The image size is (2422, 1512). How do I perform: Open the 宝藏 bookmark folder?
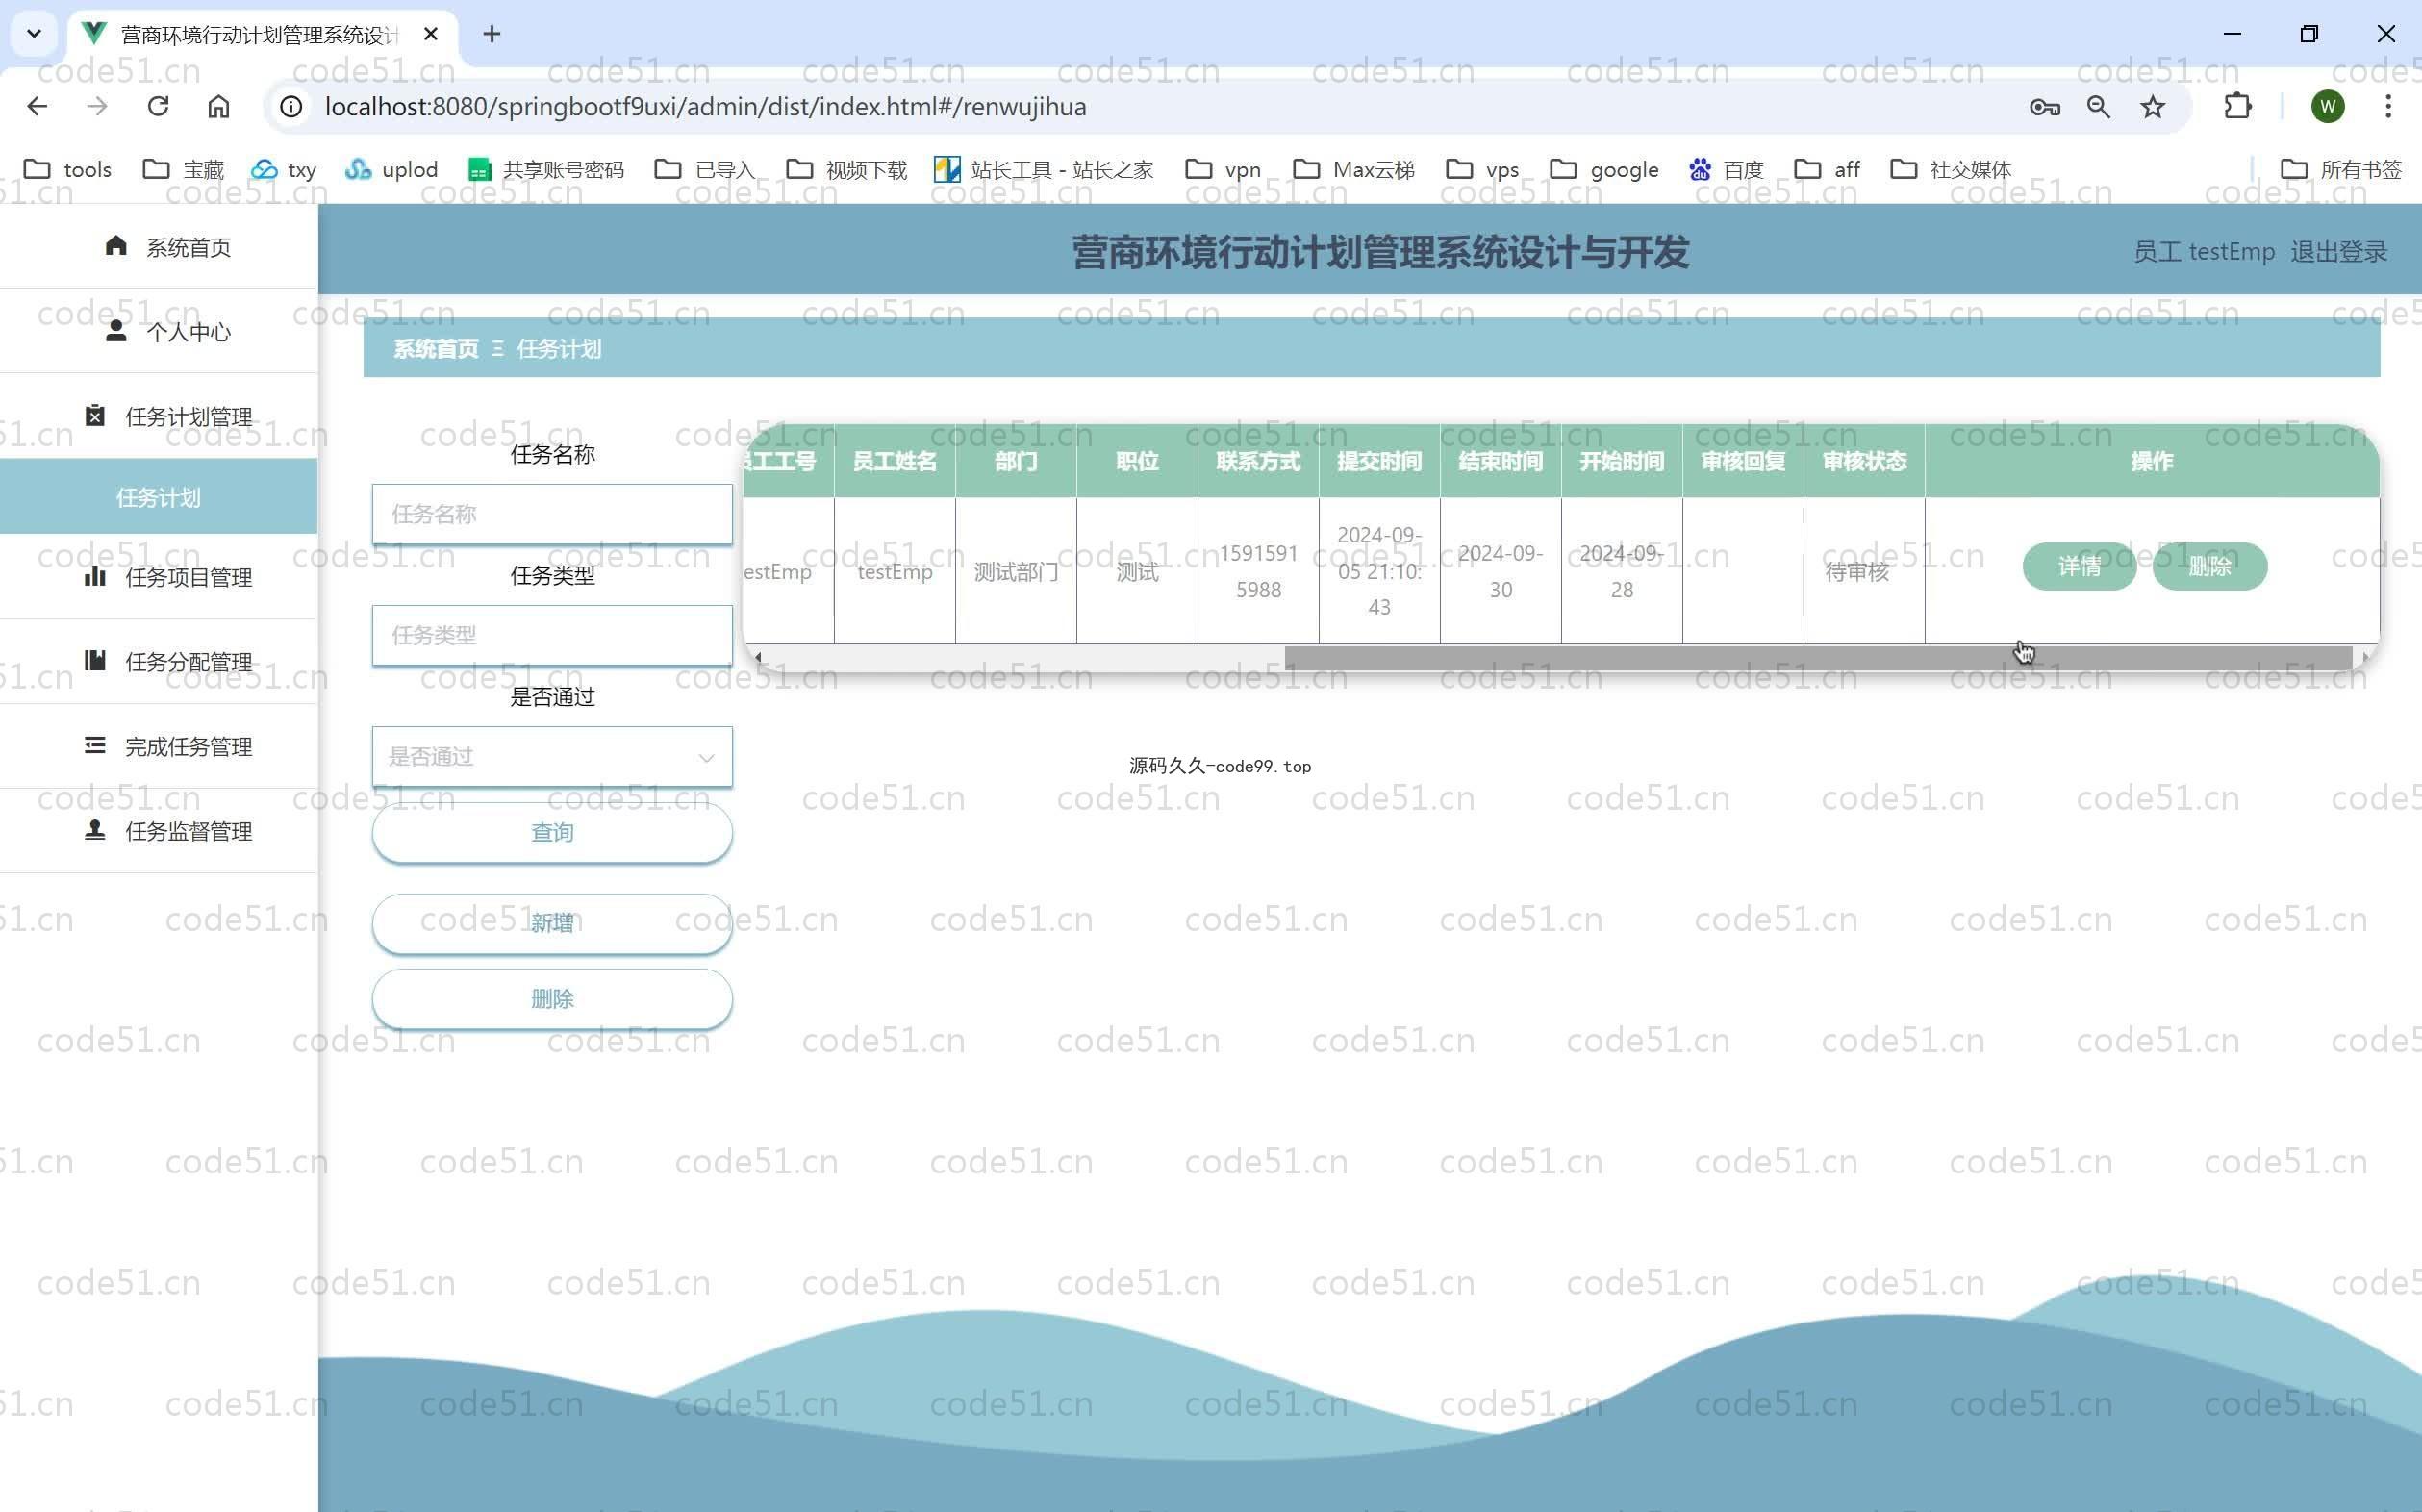[184, 169]
